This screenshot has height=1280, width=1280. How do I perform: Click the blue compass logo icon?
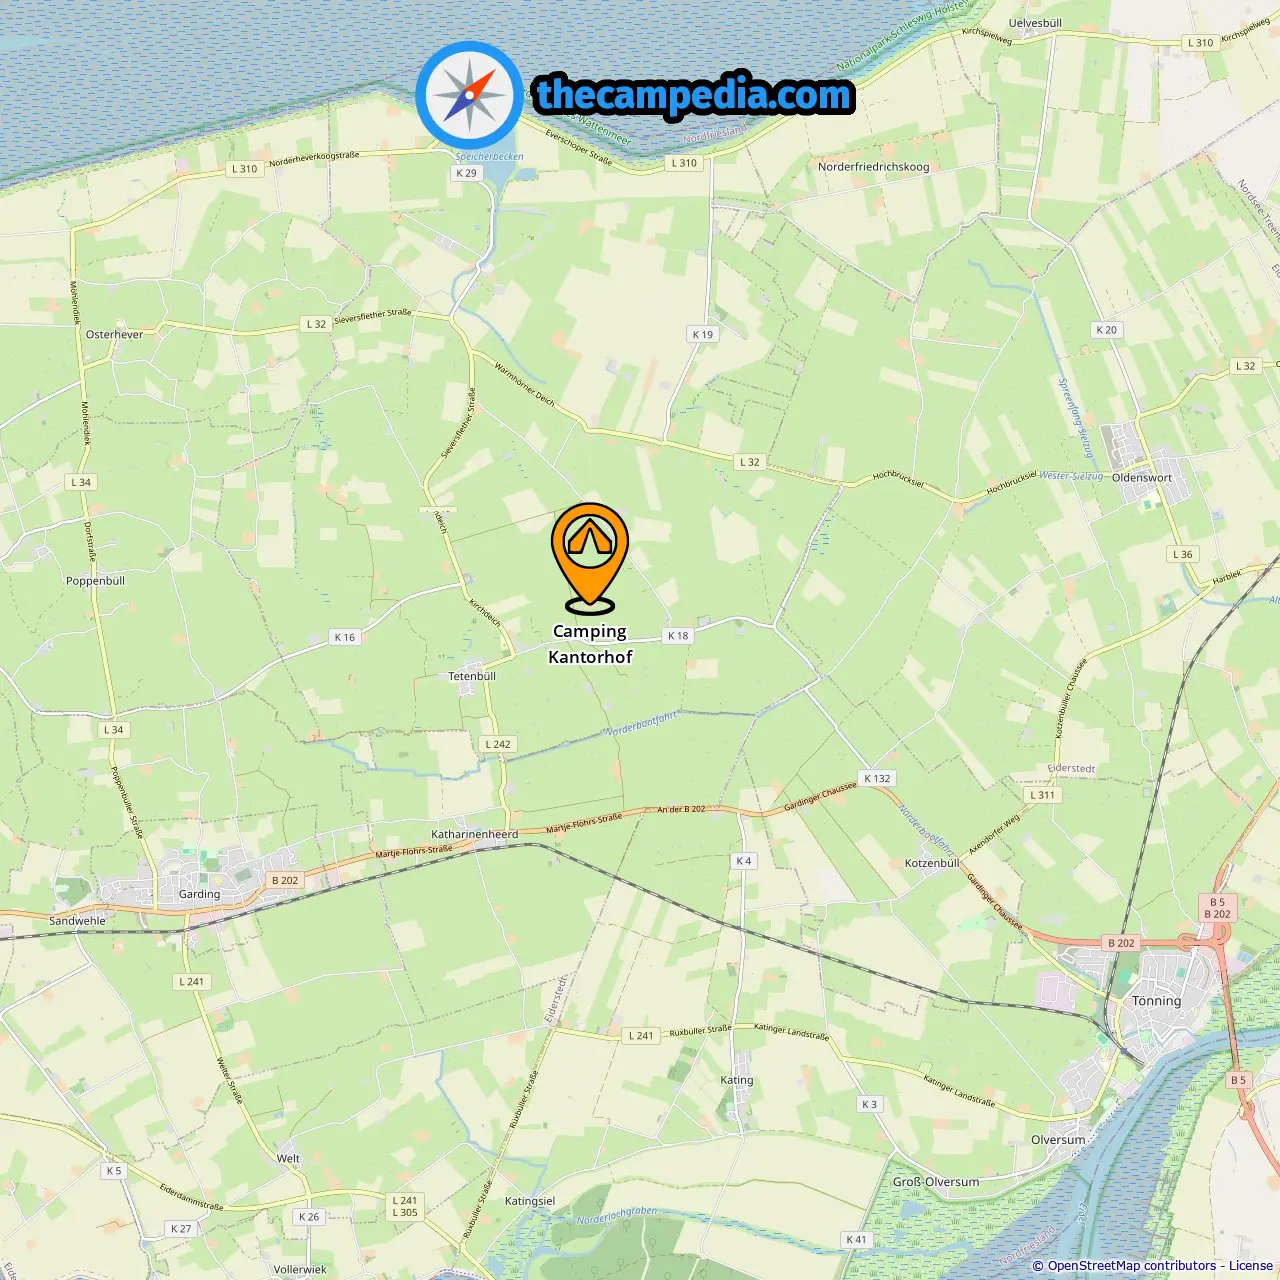coord(469,96)
